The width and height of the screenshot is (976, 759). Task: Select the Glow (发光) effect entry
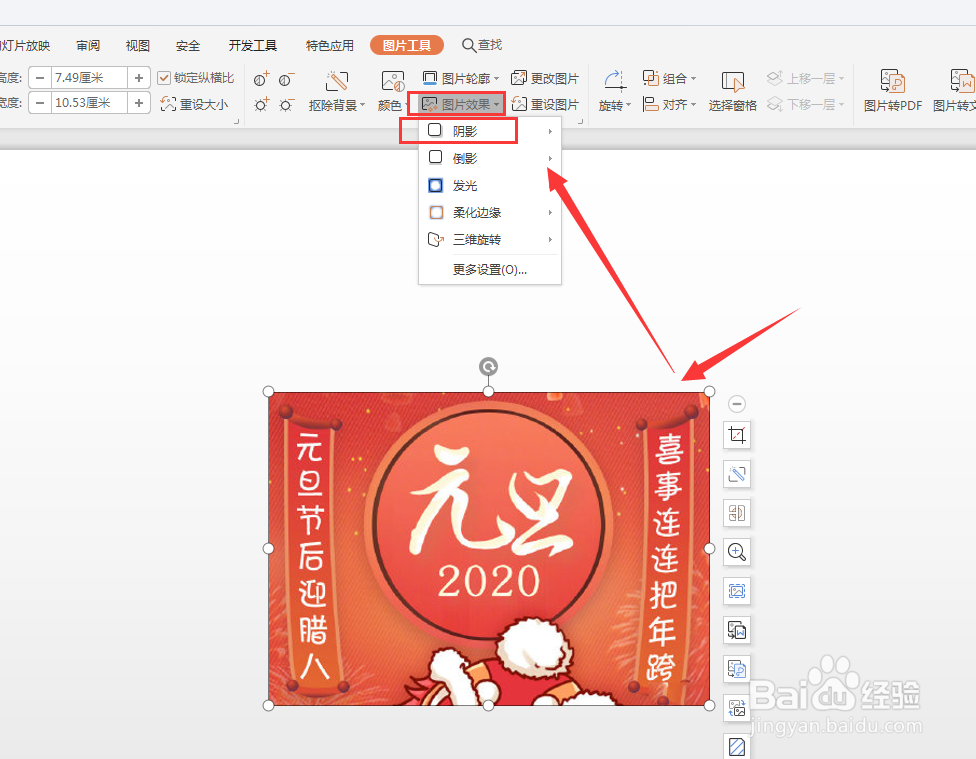point(490,186)
